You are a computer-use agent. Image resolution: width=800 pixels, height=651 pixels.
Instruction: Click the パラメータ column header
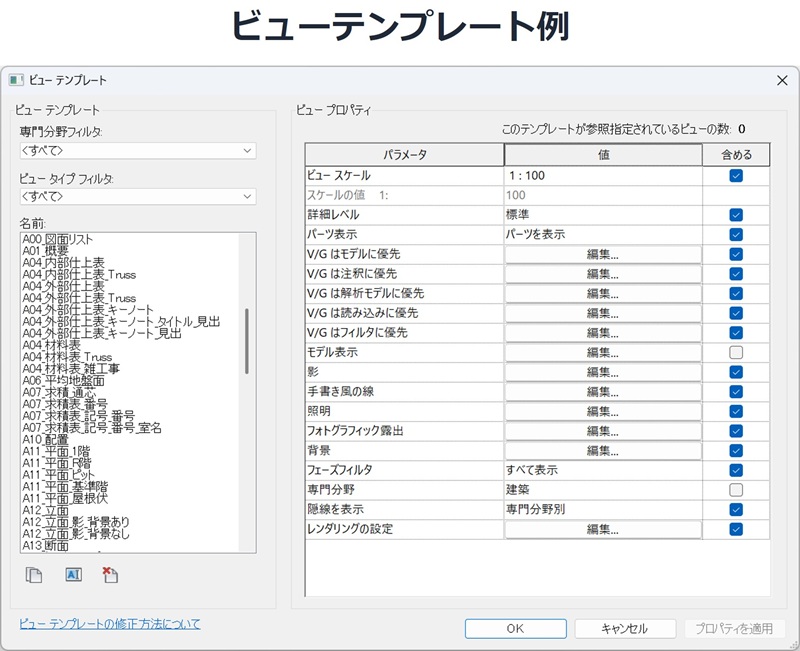pos(405,155)
